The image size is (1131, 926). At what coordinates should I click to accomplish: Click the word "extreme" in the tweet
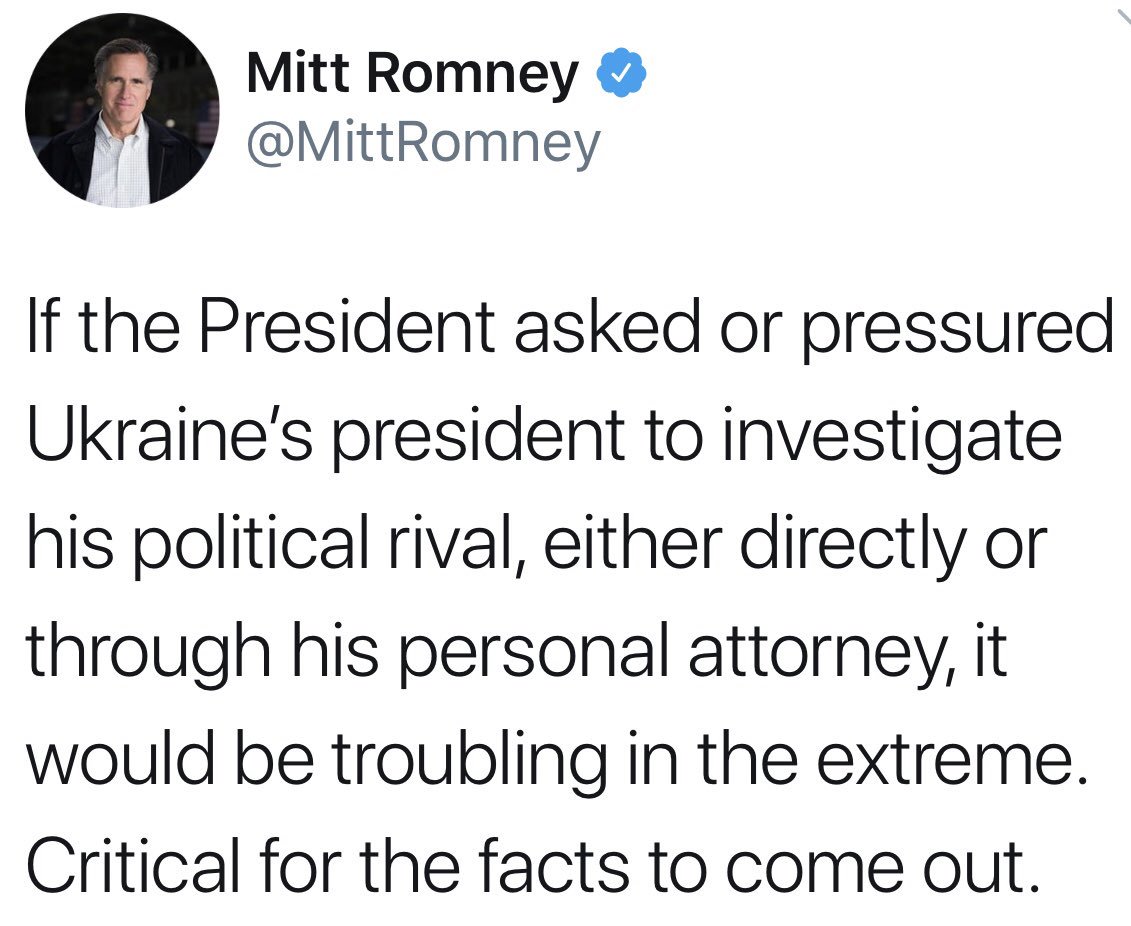pyautogui.click(x=943, y=762)
